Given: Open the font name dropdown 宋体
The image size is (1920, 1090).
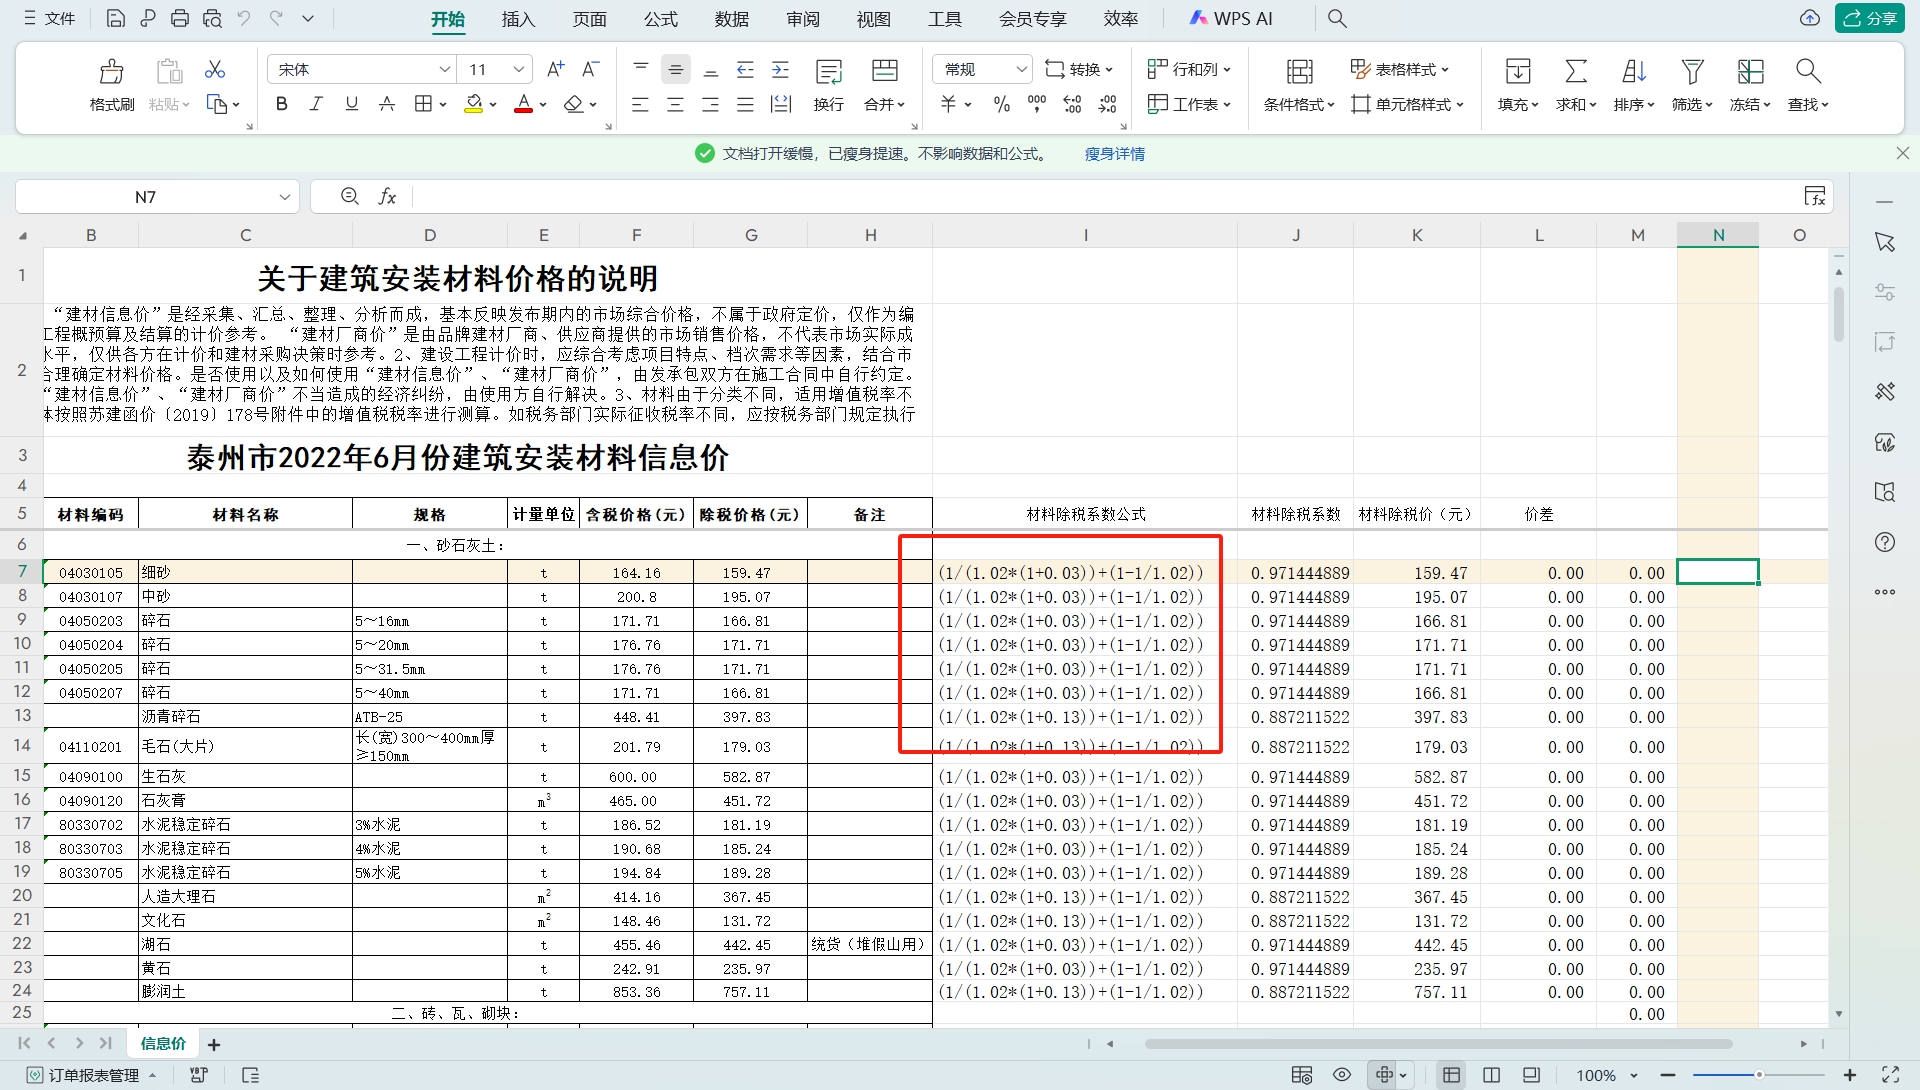Looking at the screenshot, I should point(445,69).
